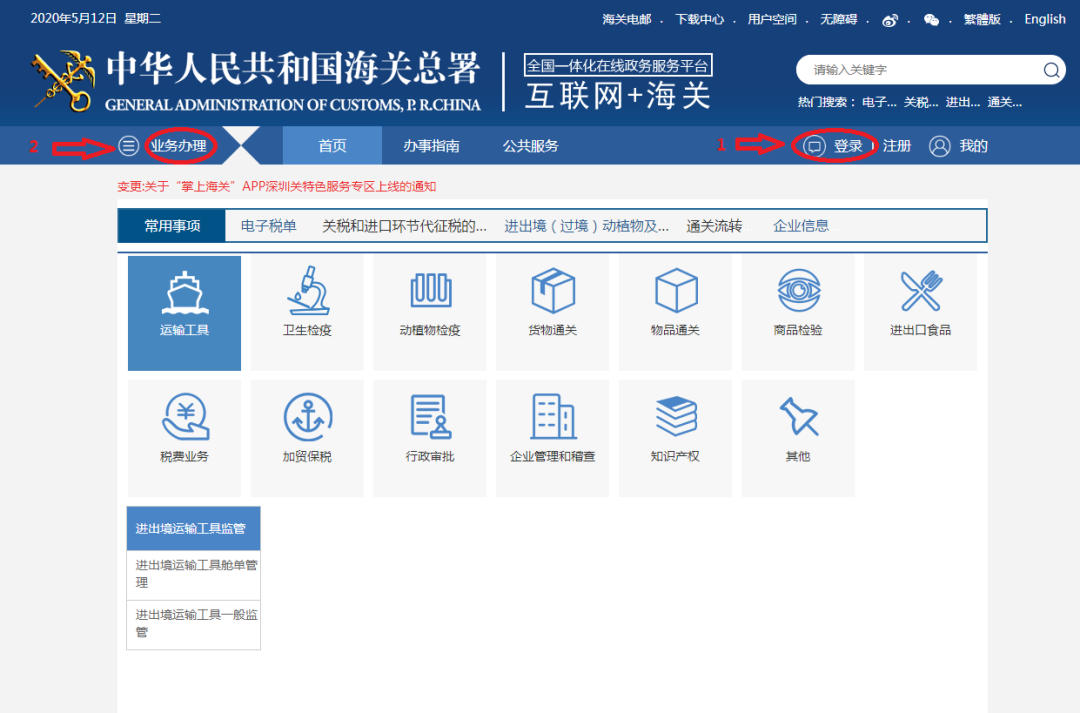
Task: Open the 办事指南 menu item
Action: tap(432, 145)
